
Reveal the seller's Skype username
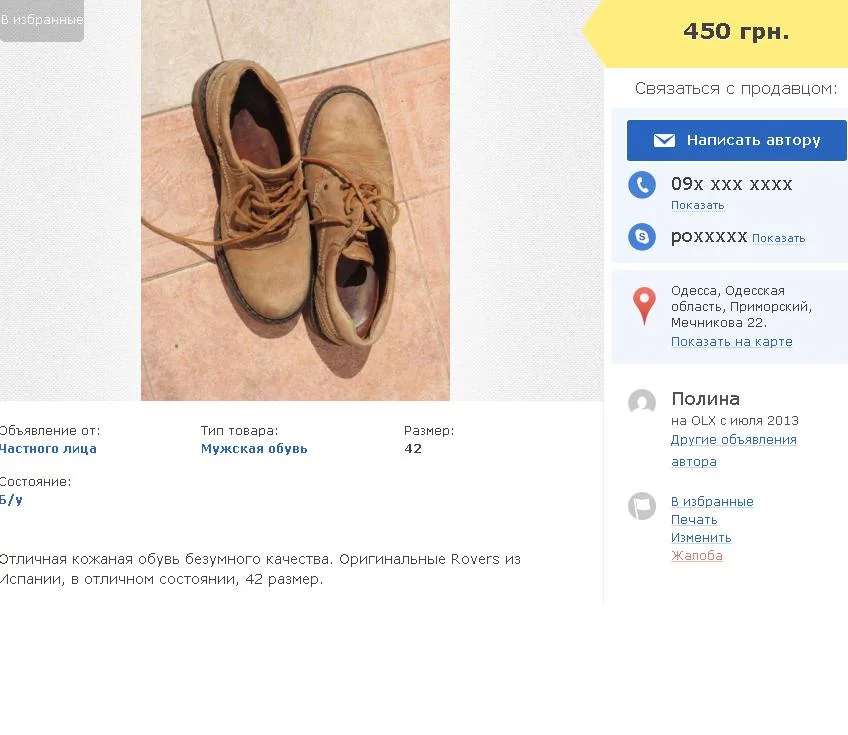778,239
